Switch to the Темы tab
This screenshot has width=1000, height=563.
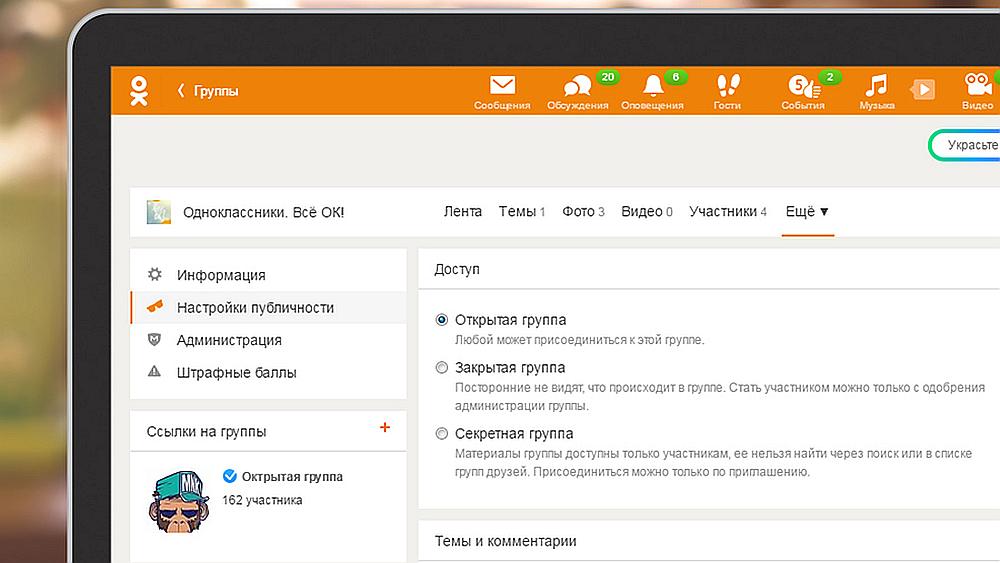pyautogui.click(x=522, y=212)
